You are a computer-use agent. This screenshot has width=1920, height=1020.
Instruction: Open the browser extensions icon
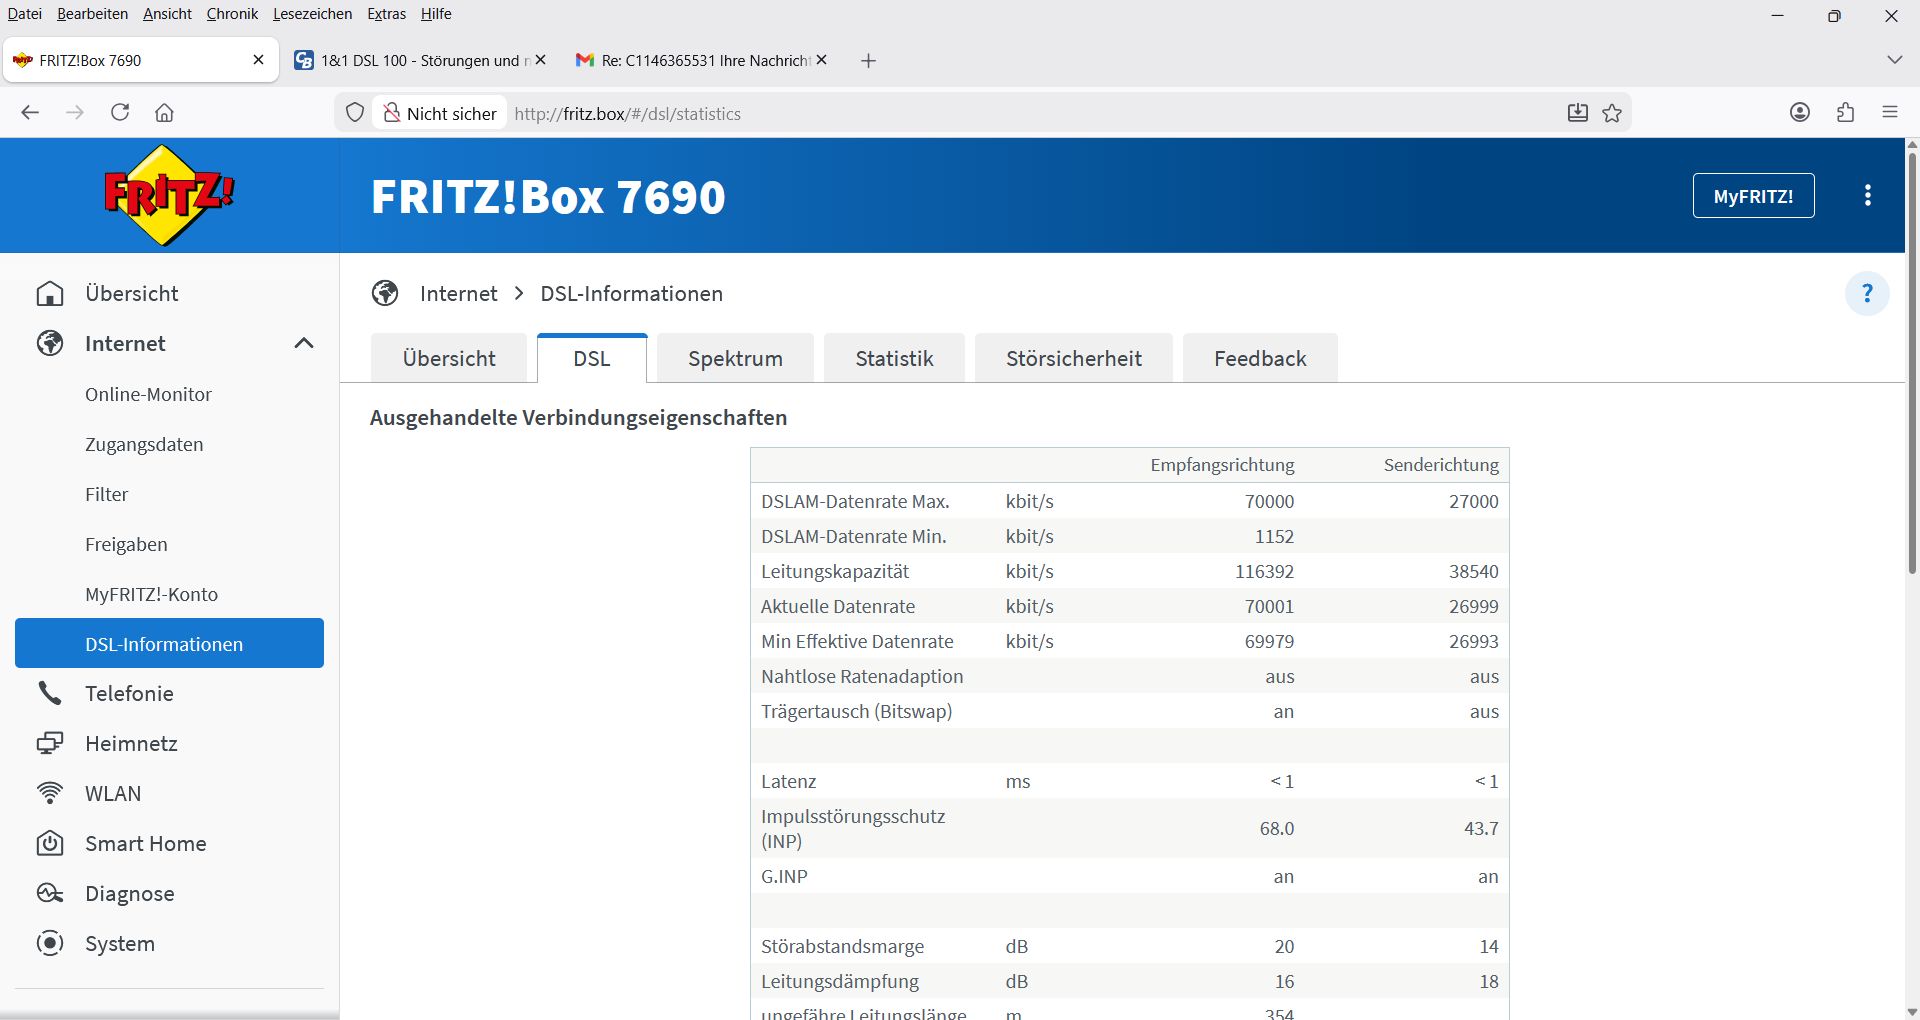click(1846, 113)
